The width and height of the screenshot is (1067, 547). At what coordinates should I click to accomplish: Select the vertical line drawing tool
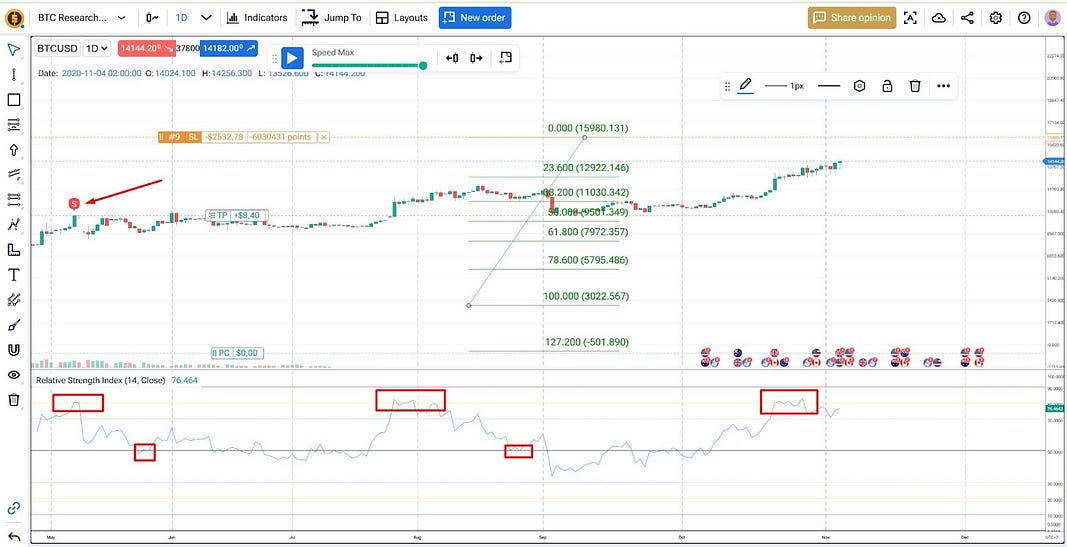(x=14, y=75)
